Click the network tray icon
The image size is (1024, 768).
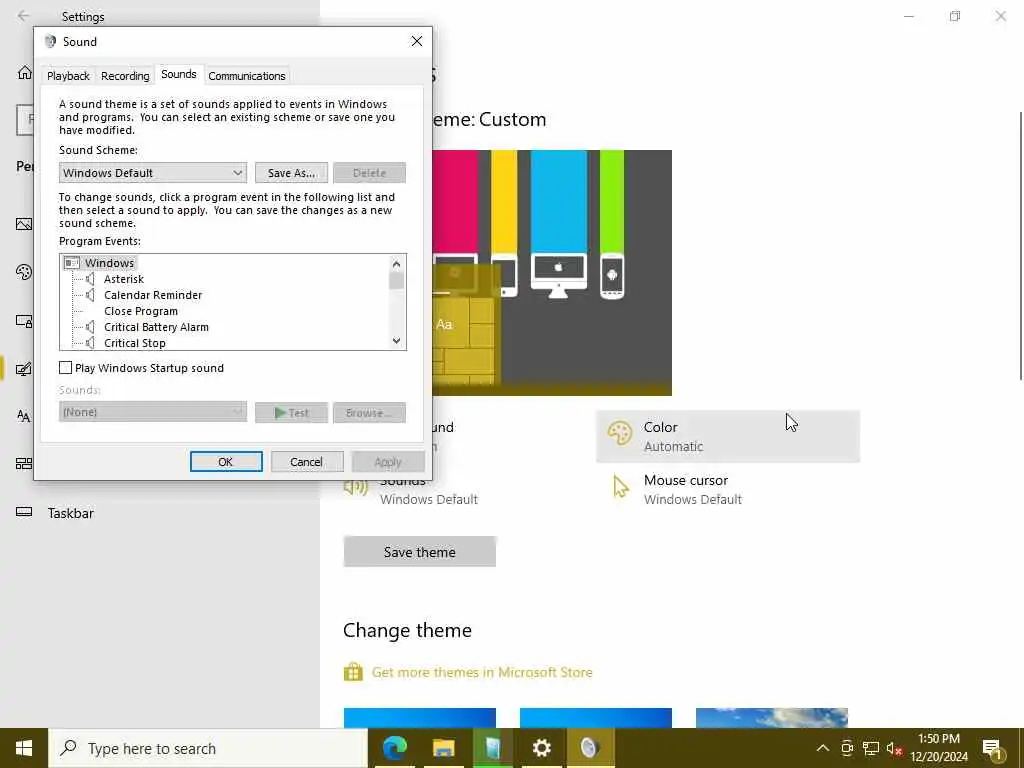pos(871,748)
